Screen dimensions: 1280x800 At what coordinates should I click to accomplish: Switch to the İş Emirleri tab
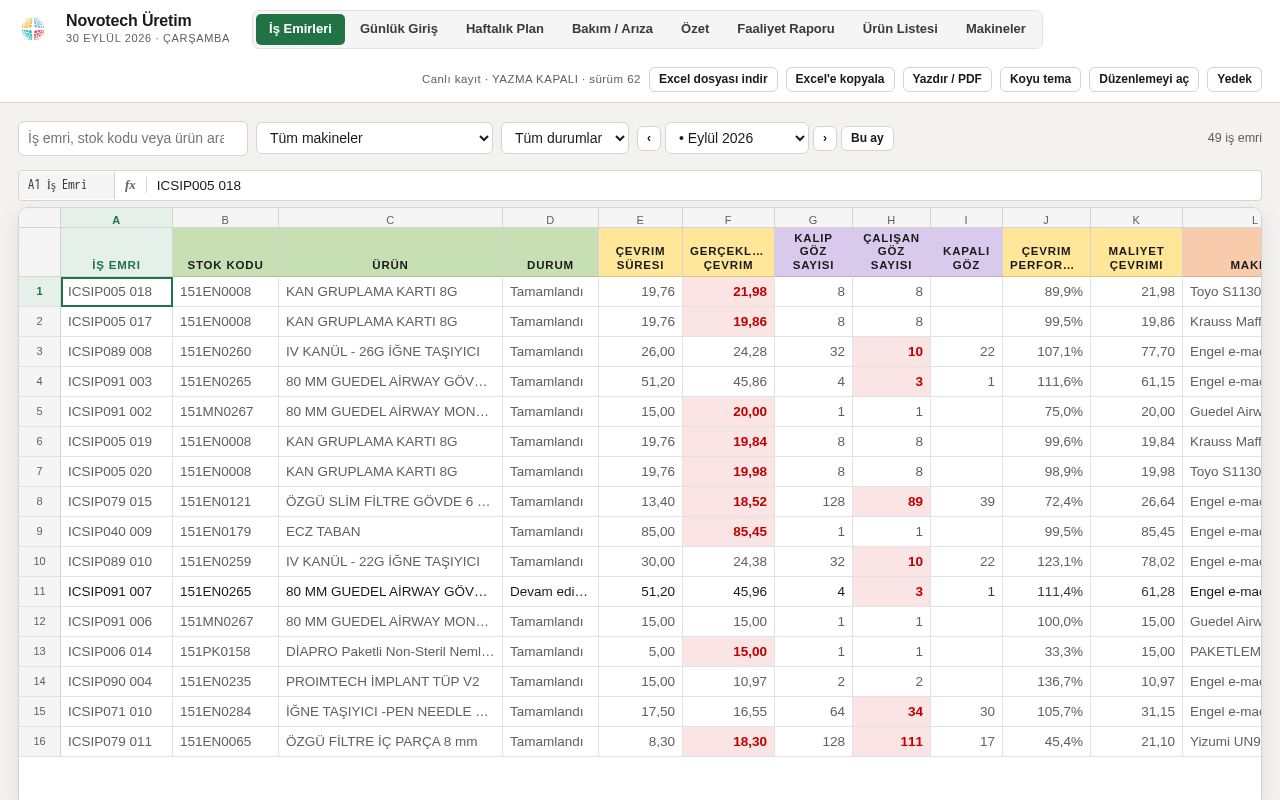click(300, 29)
